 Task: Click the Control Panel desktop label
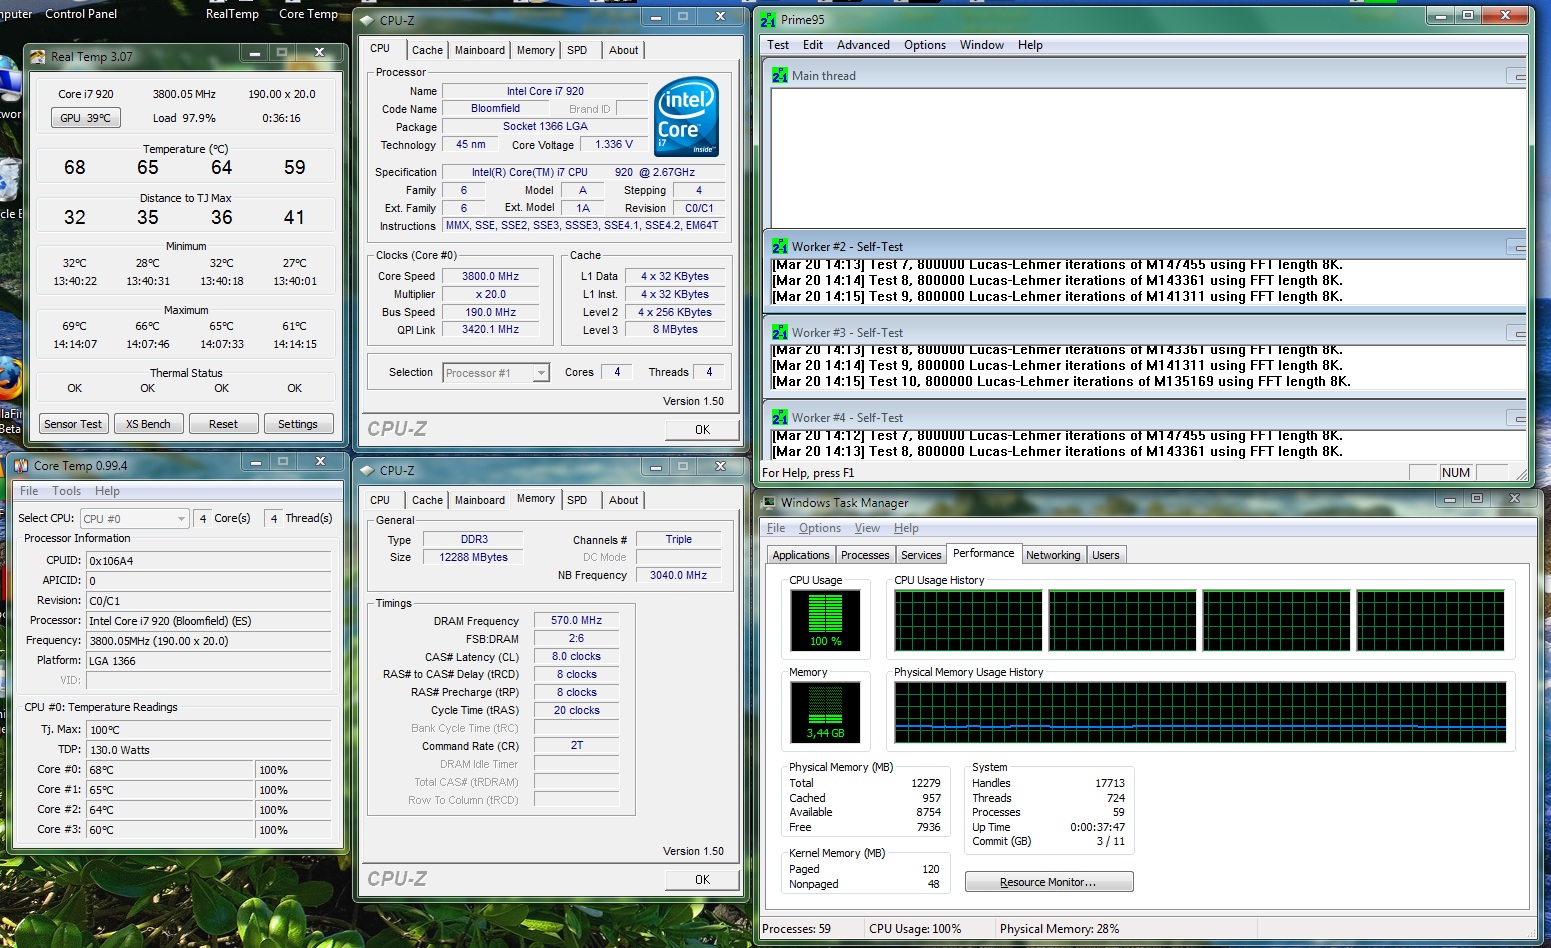click(81, 14)
